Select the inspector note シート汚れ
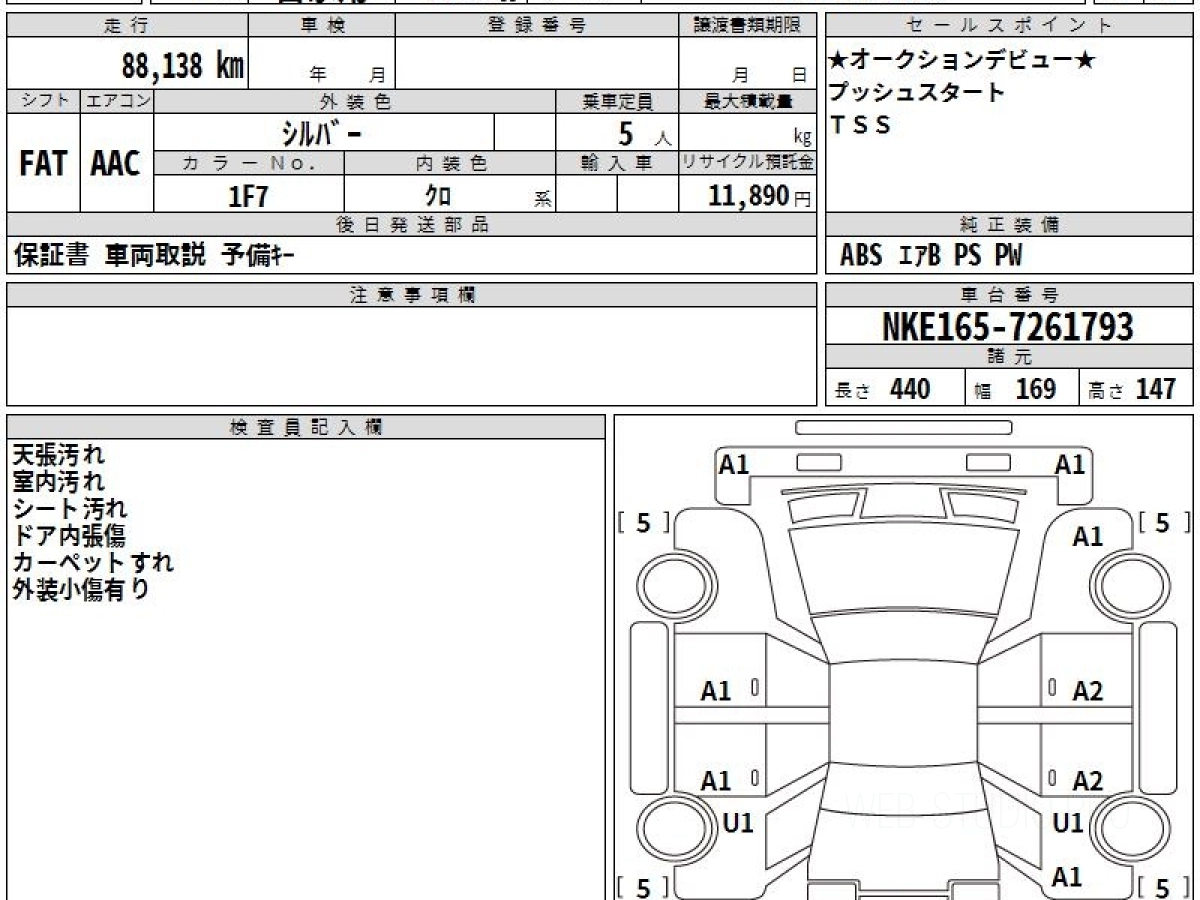The height and width of the screenshot is (900, 1200). 70,509
